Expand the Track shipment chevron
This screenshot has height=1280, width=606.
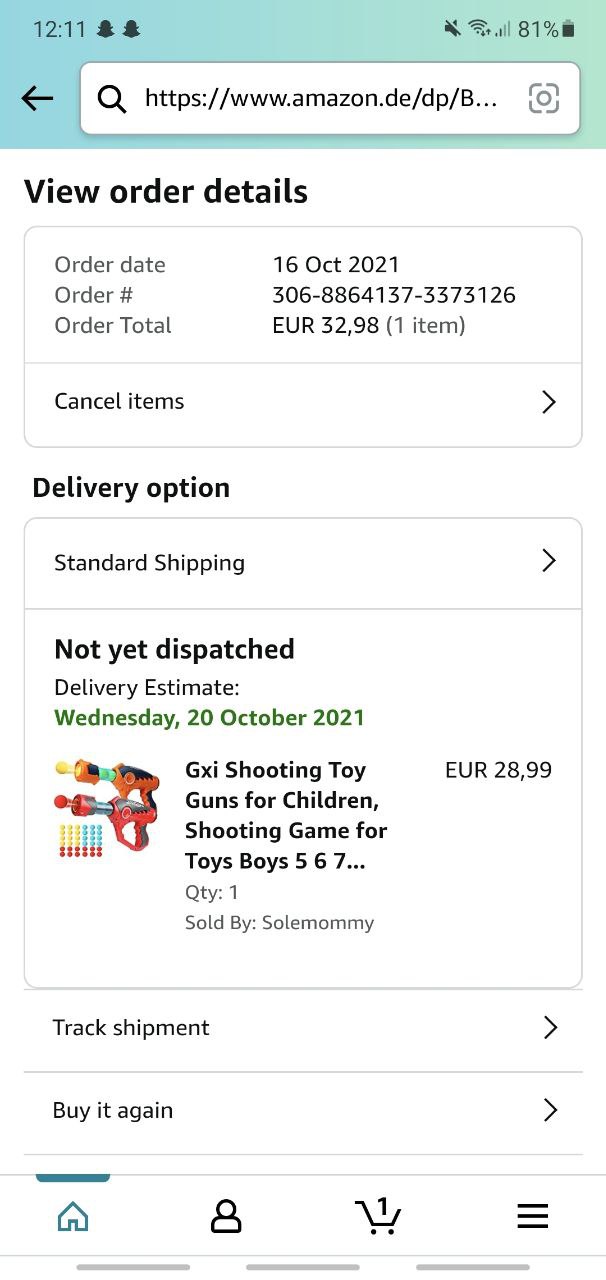click(549, 1028)
